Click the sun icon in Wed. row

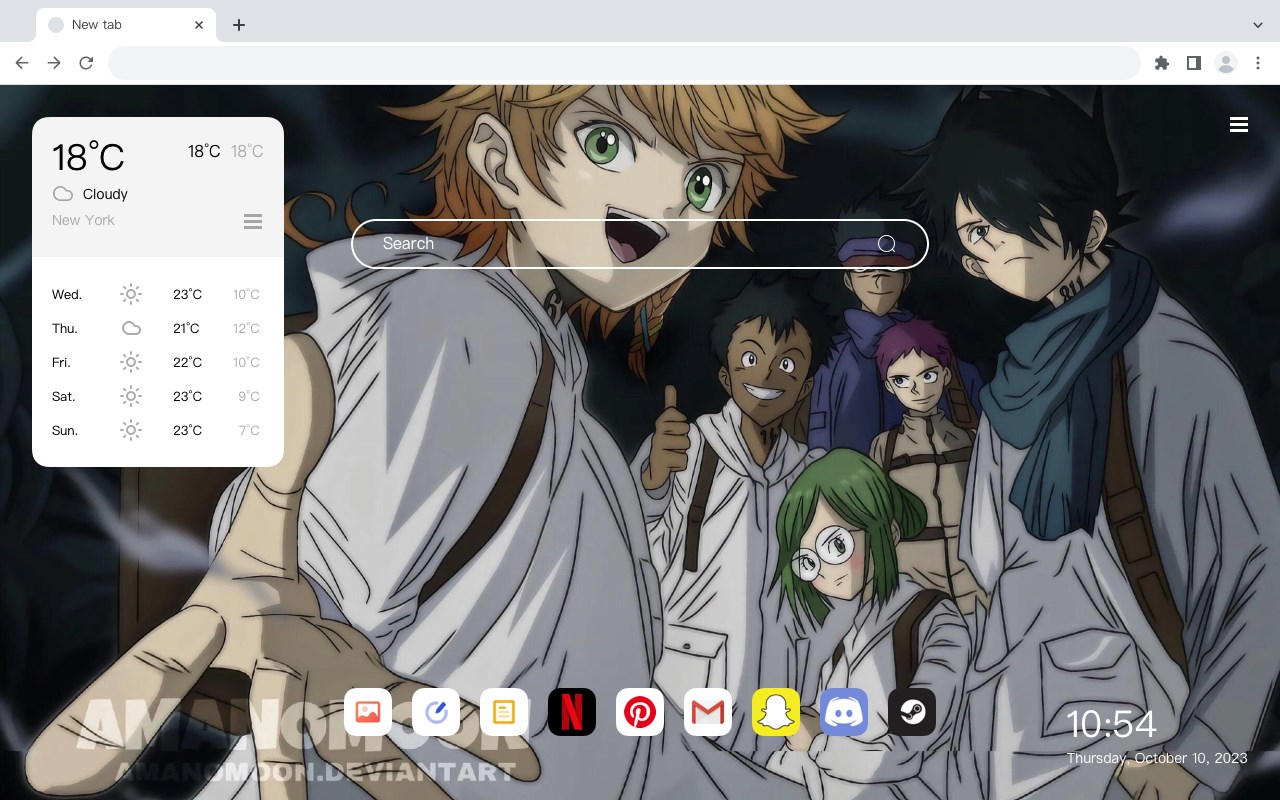(x=131, y=294)
